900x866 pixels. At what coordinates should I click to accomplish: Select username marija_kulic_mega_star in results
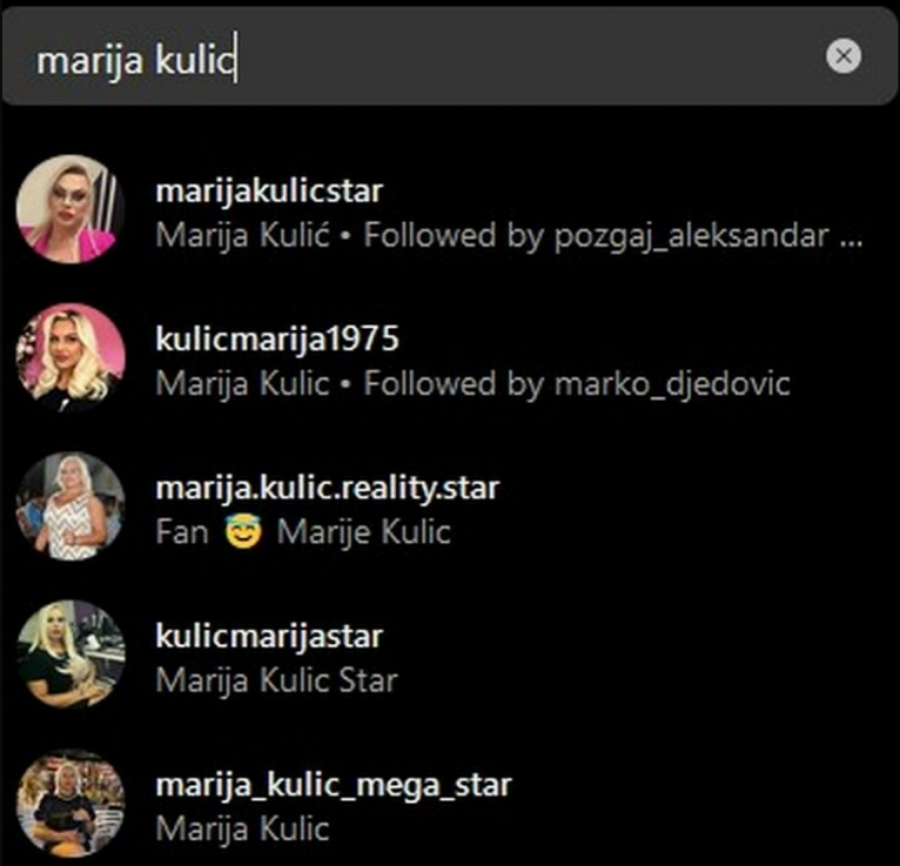coord(333,786)
